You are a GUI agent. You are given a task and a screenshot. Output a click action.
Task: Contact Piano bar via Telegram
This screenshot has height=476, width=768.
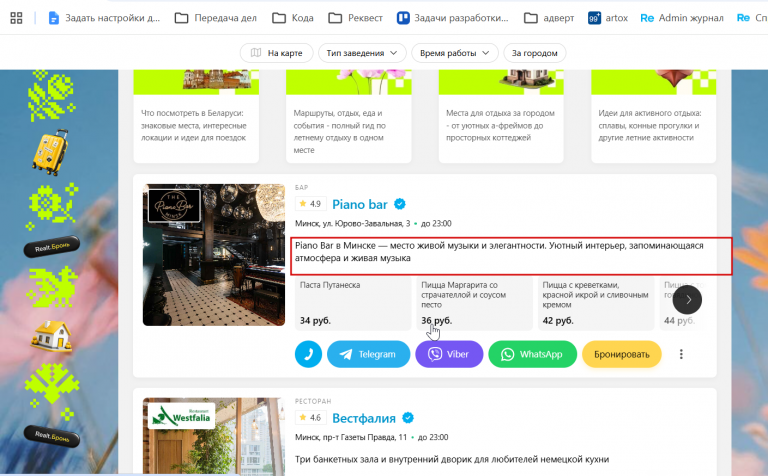click(x=368, y=354)
